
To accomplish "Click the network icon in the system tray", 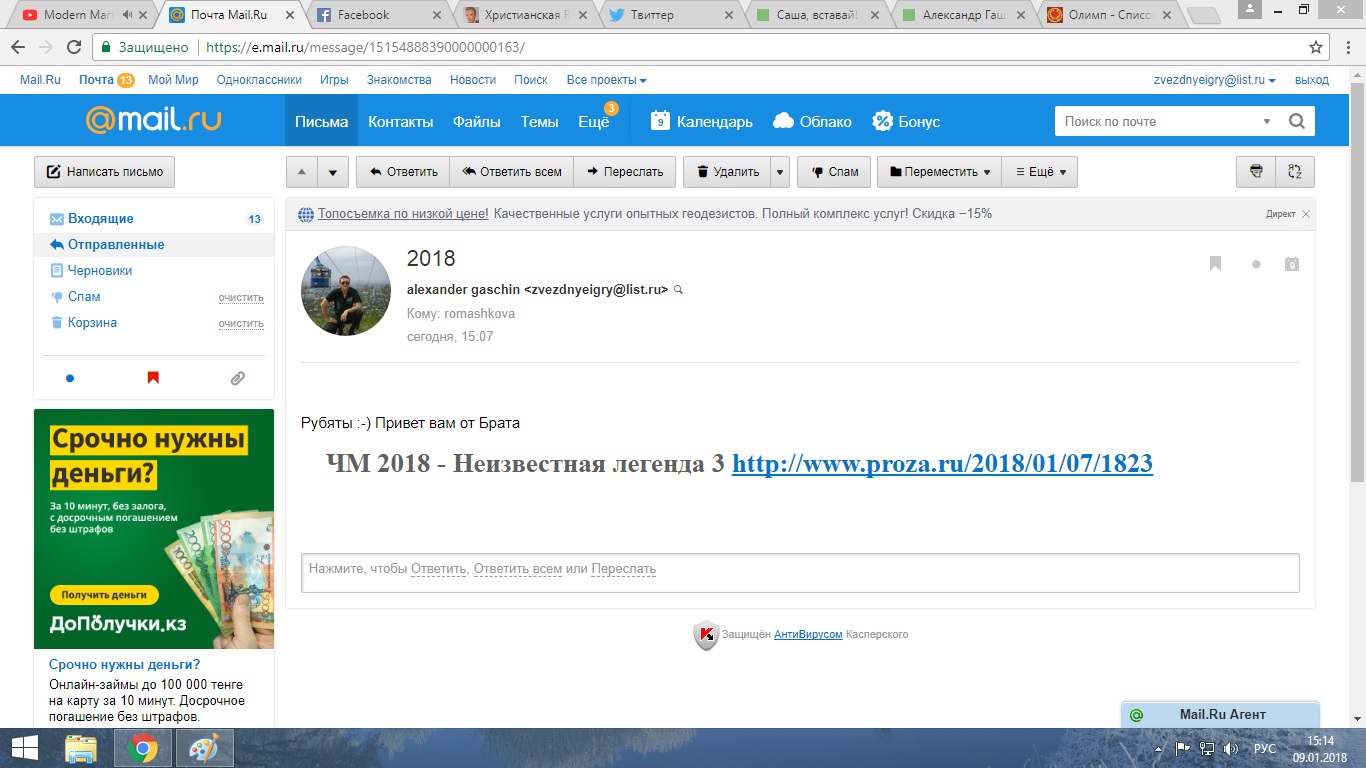I will pyautogui.click(x=1207, y=748).
